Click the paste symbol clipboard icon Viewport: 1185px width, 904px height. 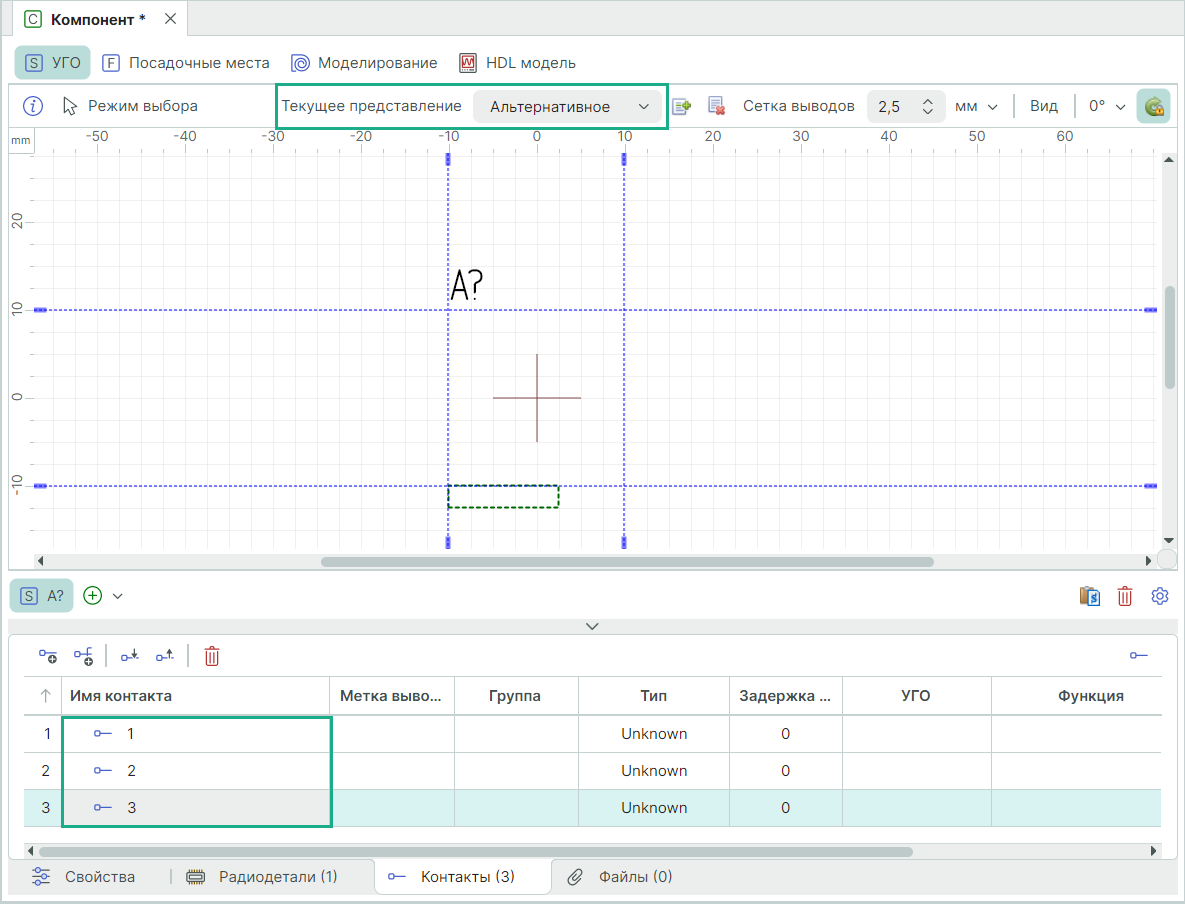click(1090, 596)
